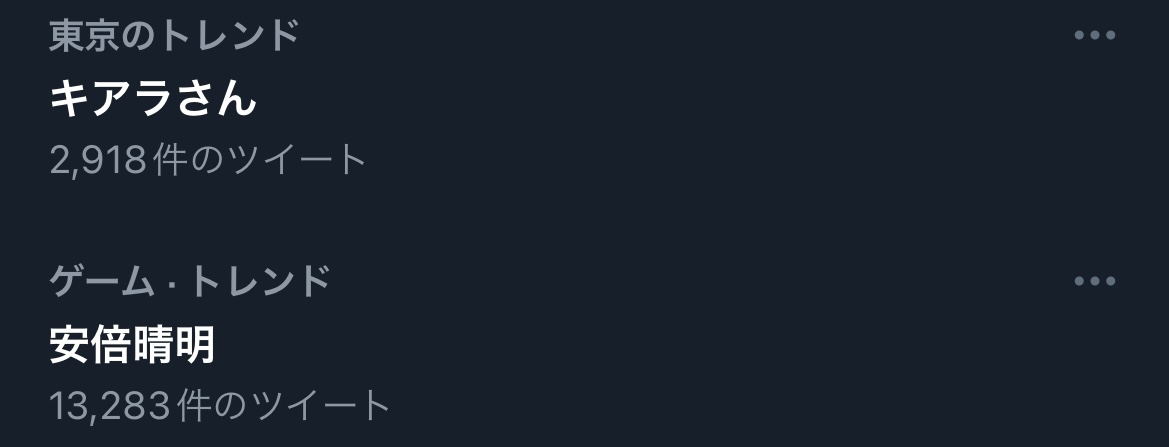Open the キアラさん trending topic
Viewport: 1169px width, 447px height.
(x=152, y=98)
